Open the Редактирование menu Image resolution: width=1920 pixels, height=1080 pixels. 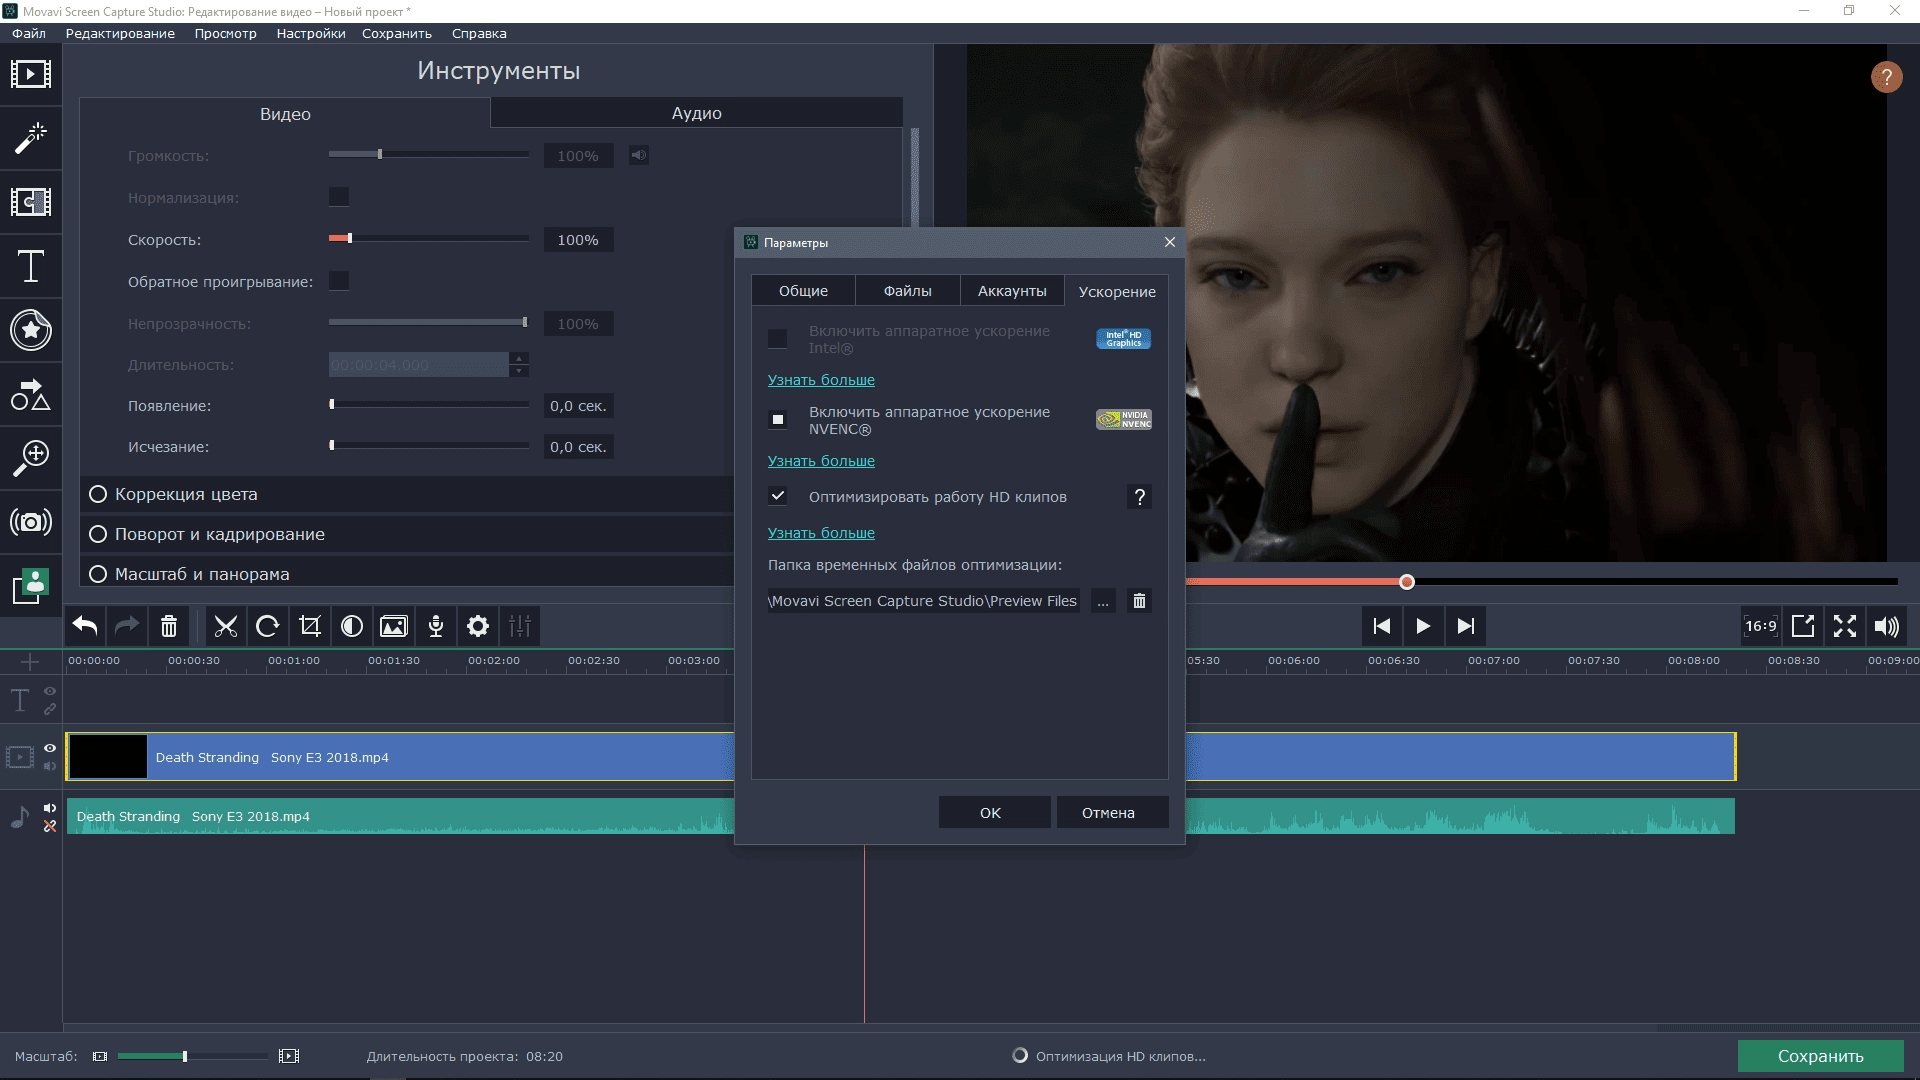pos(120,33)
